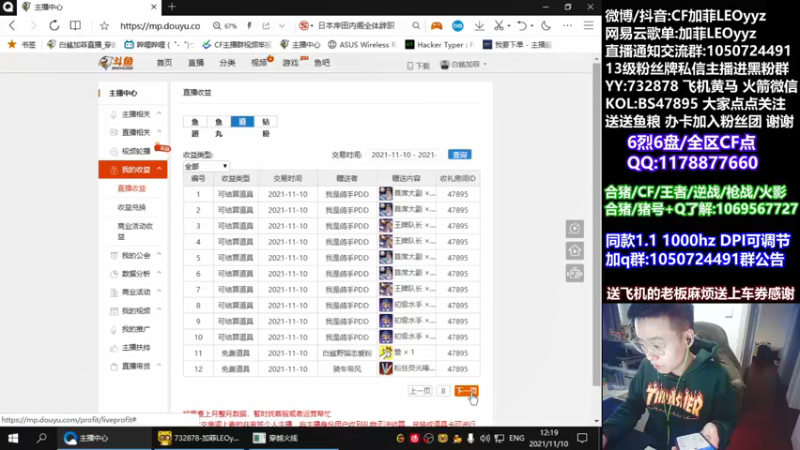
Task: Open the Windows Start menu
Action: pos(13,438)
